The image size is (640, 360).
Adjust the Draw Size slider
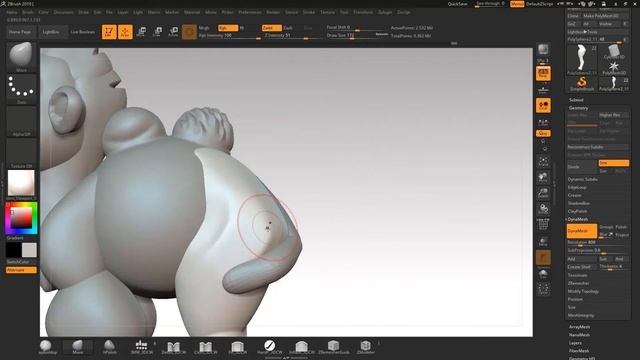tap(357, 36)
